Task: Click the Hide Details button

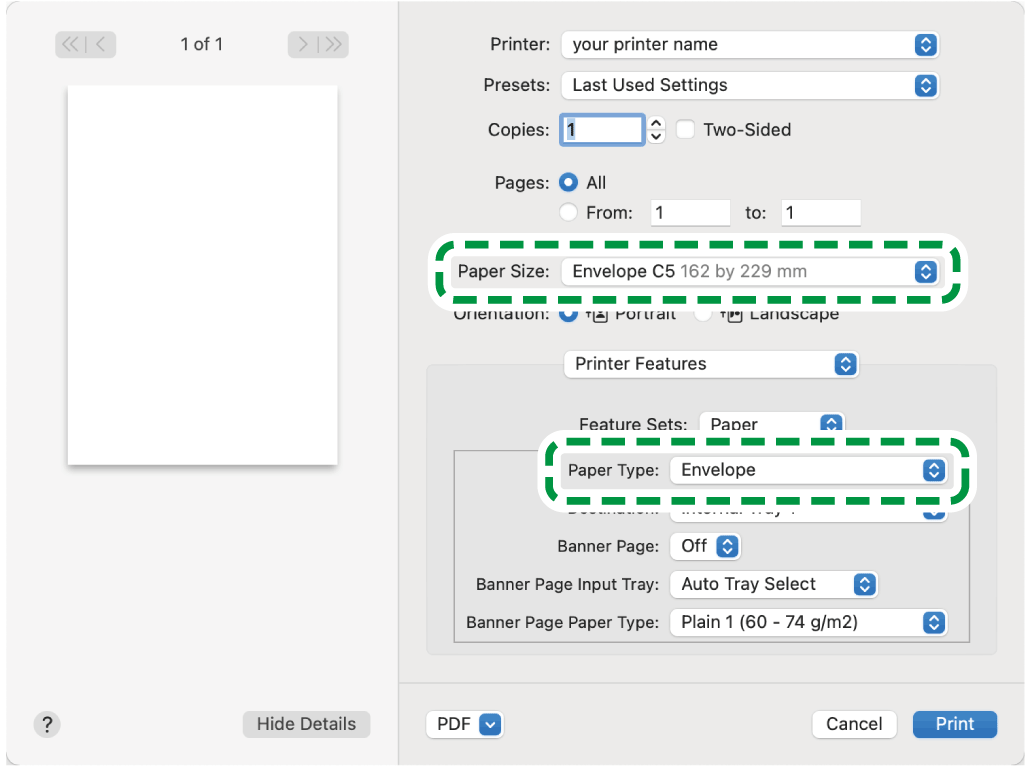Action: tap(306, 725)
